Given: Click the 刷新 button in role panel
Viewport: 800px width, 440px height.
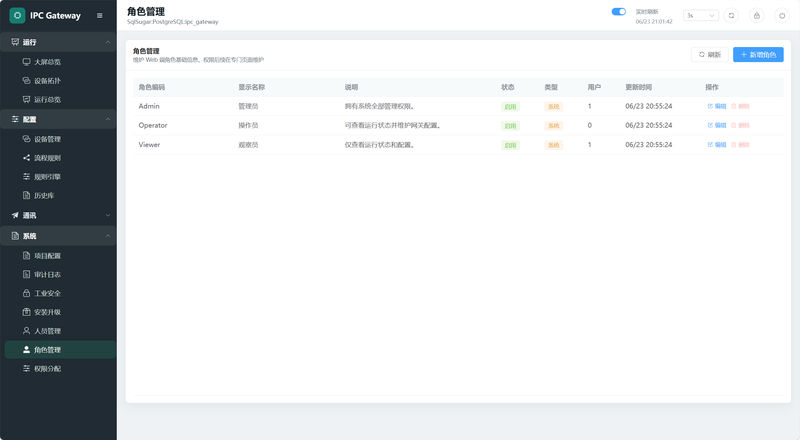Looking at the screenshot, I should (x=710, y=55).
